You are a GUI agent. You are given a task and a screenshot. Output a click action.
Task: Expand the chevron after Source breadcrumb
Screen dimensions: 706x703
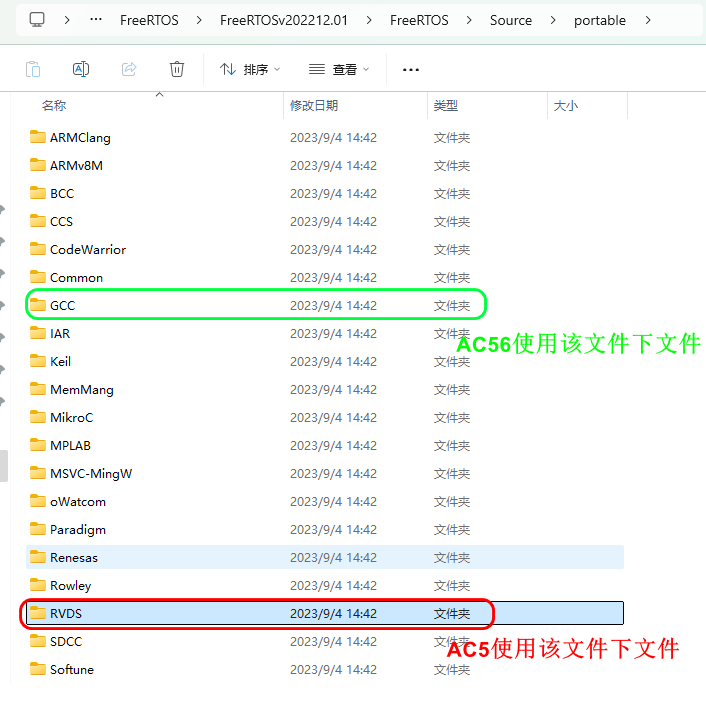553,20
